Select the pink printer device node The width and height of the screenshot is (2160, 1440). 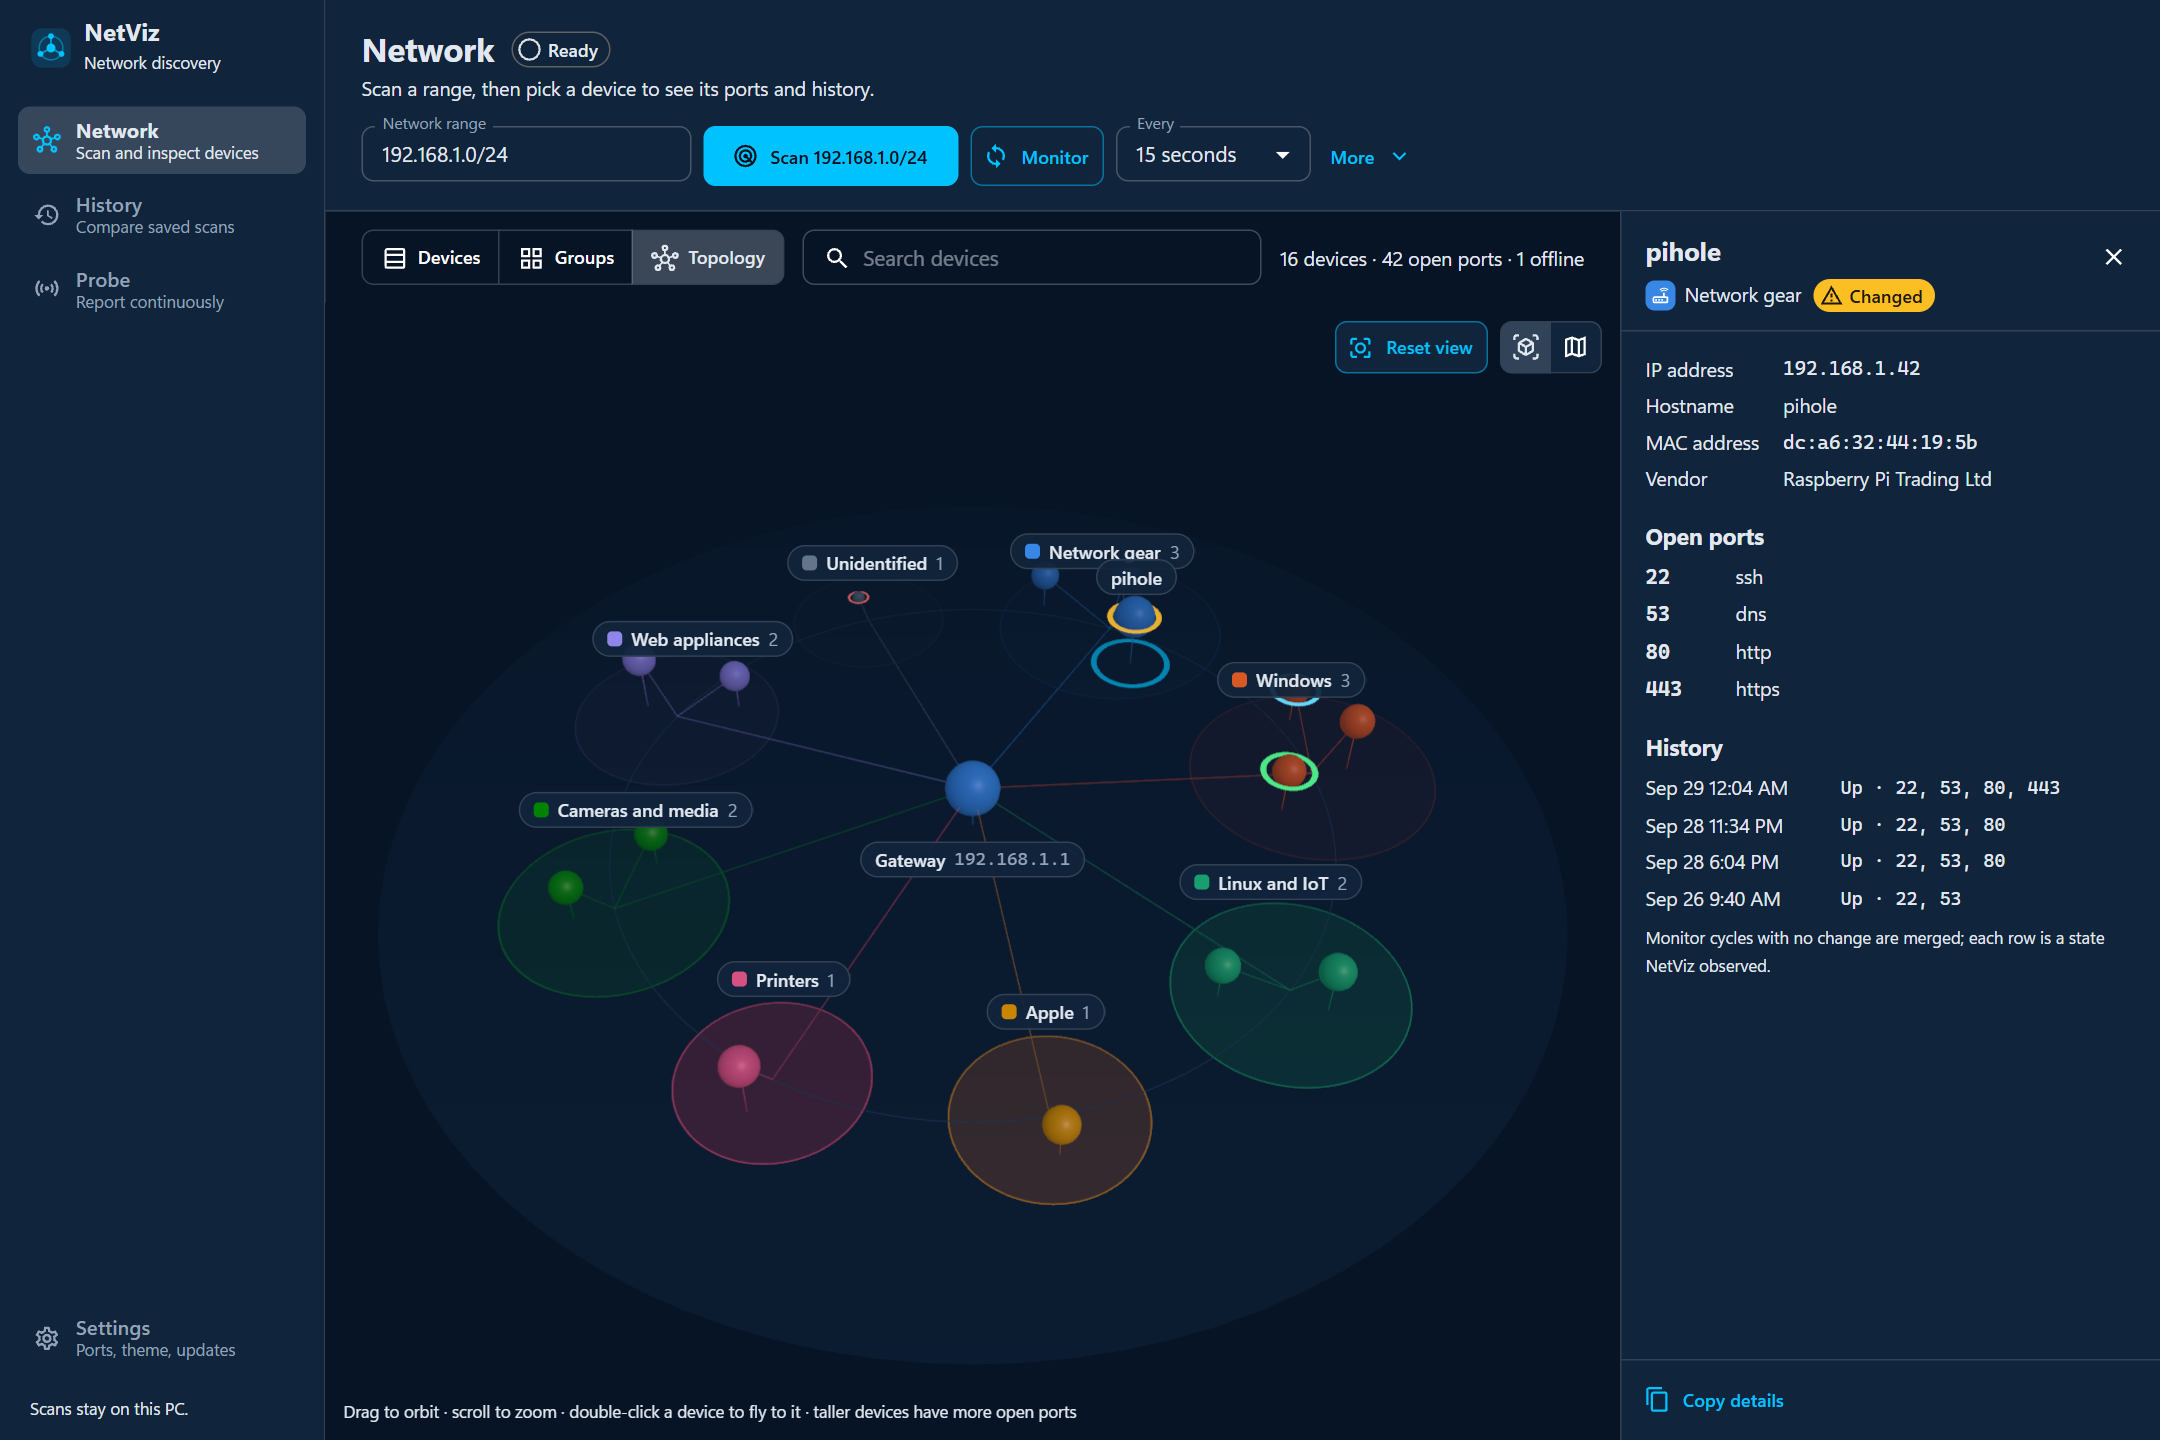tap(739, 1066)
